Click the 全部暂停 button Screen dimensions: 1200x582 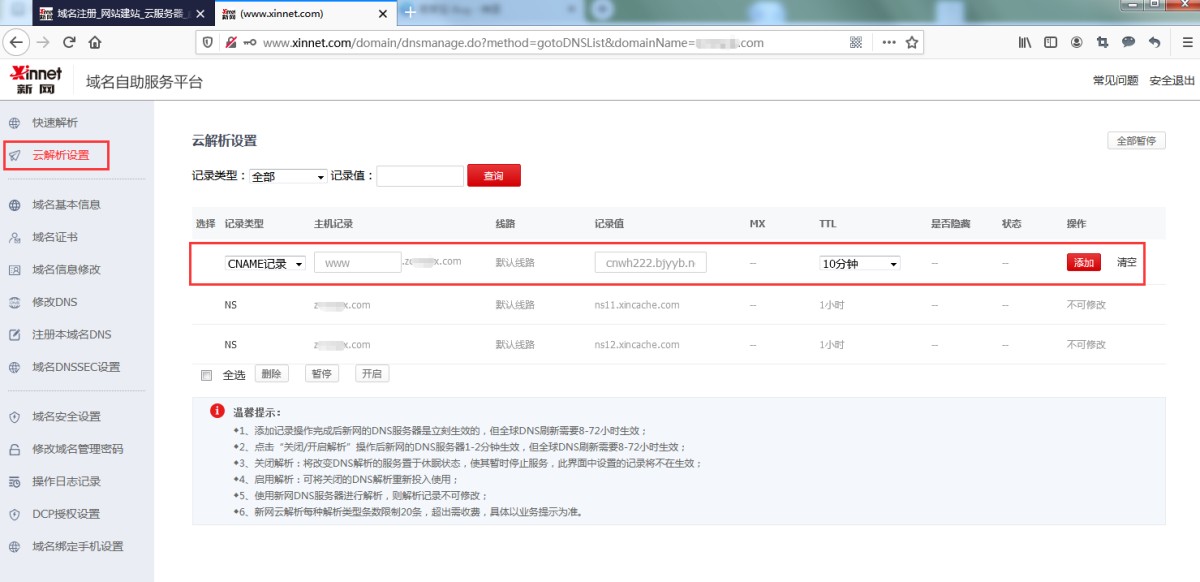pos(1136,141)
